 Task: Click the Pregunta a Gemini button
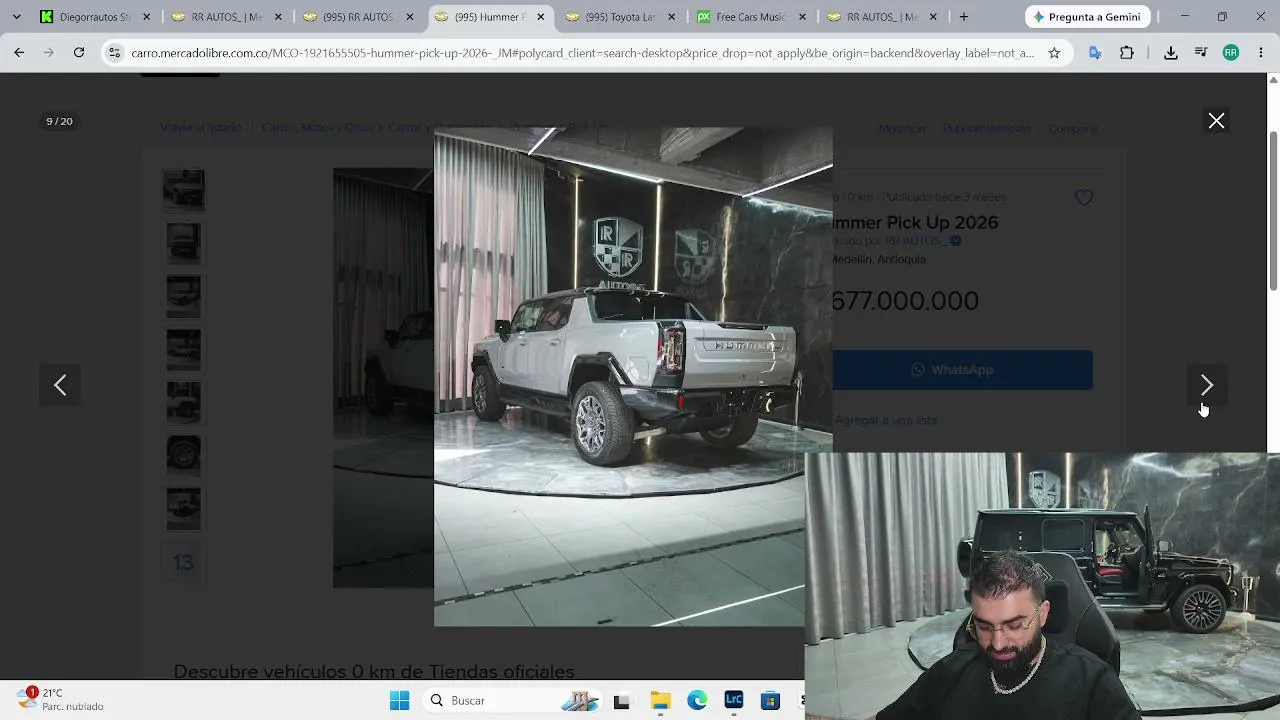(x=1088, y=17)
